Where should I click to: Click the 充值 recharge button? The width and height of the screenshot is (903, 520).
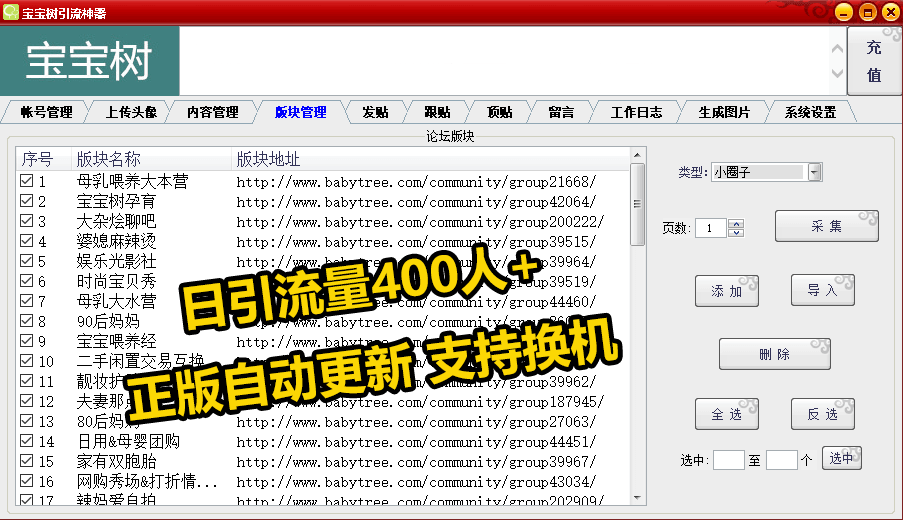point(874,60)
